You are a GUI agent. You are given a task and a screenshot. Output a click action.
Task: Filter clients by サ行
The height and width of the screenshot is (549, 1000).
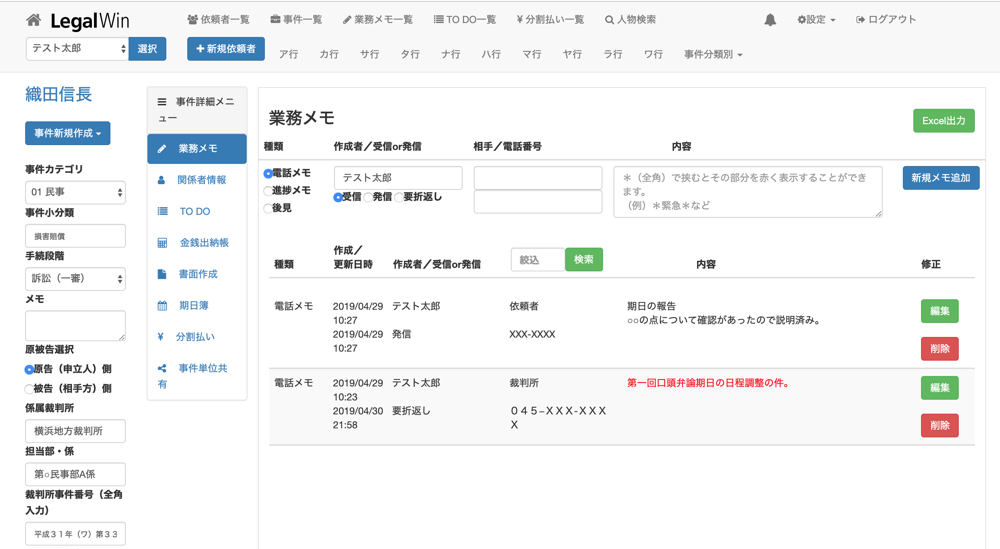tap(369, 54)
